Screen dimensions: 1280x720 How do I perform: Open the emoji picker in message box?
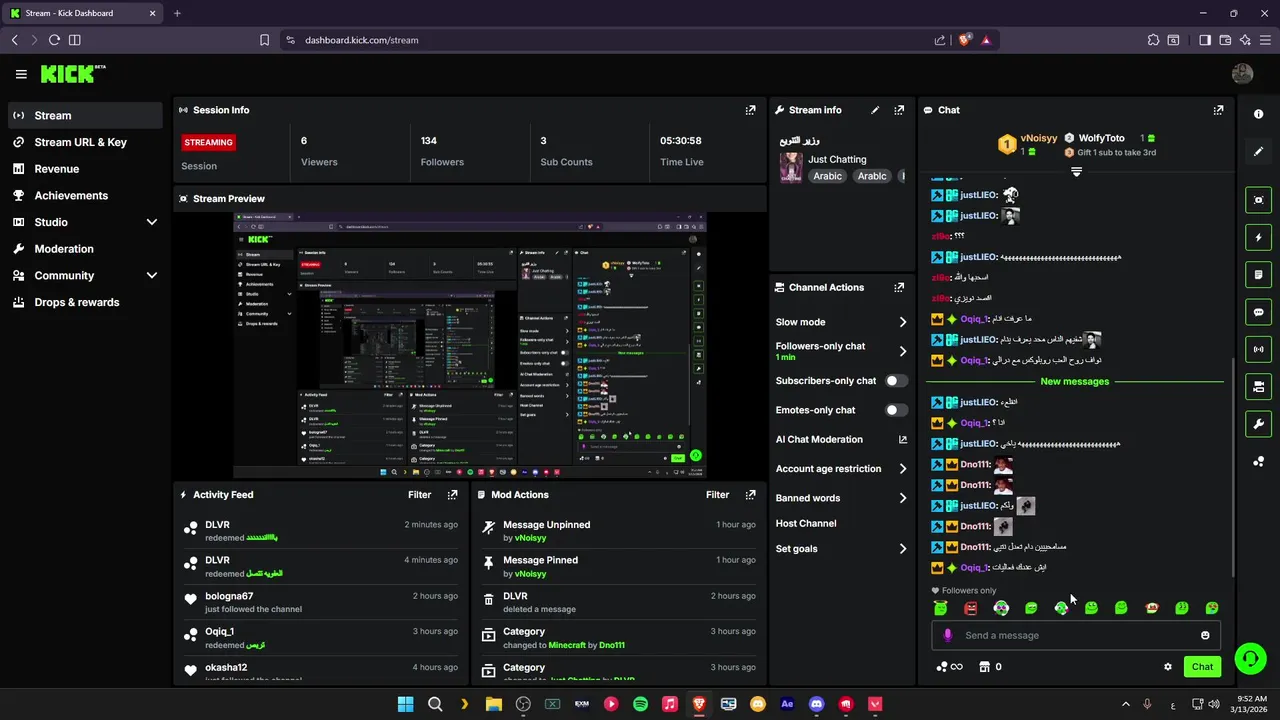1205,635
